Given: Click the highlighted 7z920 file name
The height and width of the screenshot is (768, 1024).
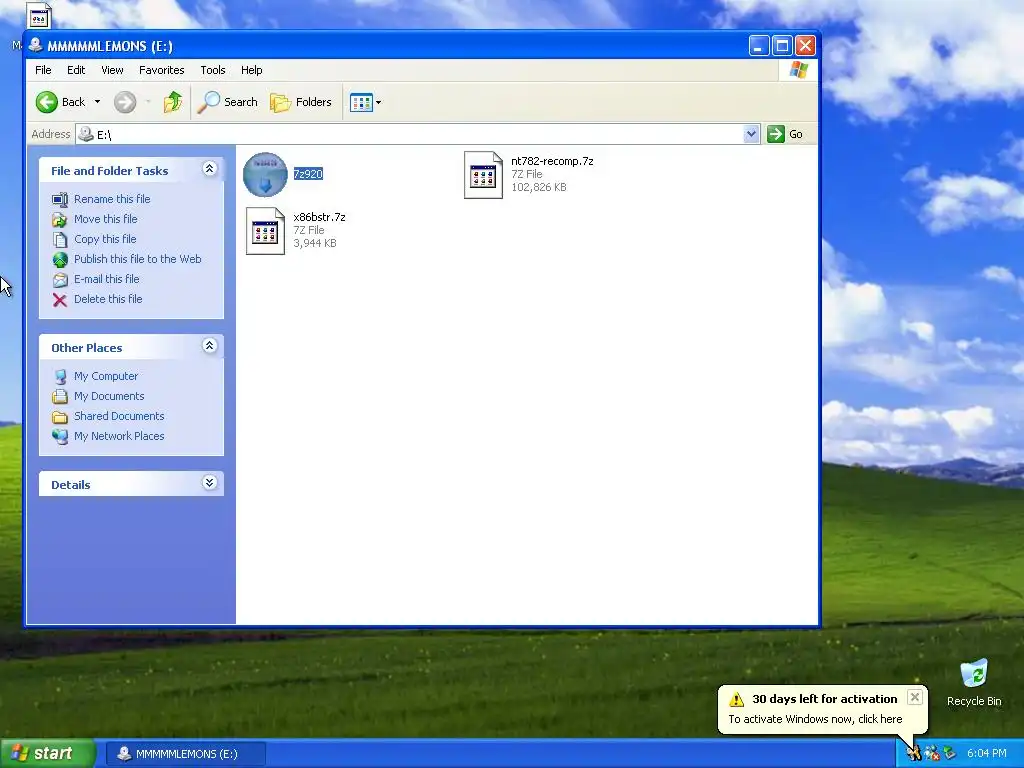Looking at the screenshot, I should (308, 174).
